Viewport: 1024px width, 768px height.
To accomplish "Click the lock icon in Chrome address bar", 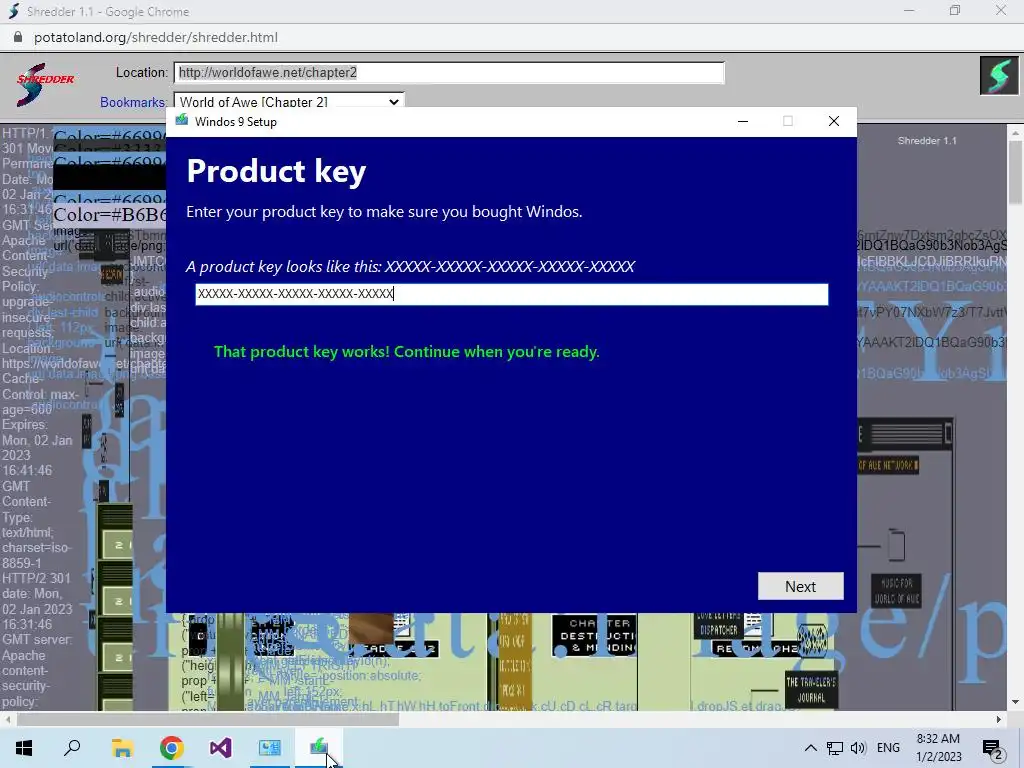I will [x=18, y=37].
